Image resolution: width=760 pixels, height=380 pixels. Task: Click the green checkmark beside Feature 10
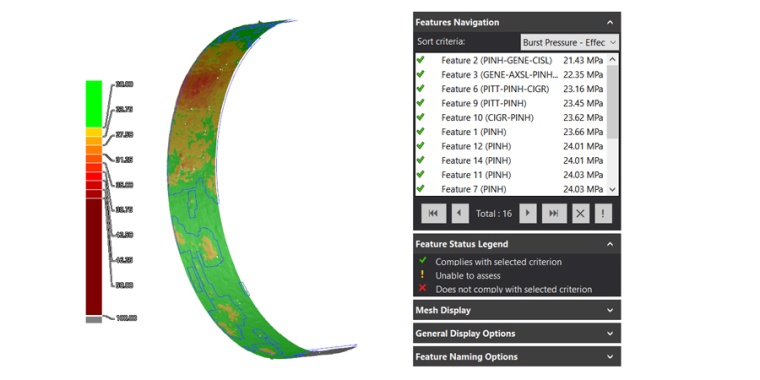(x=420, y=117)
